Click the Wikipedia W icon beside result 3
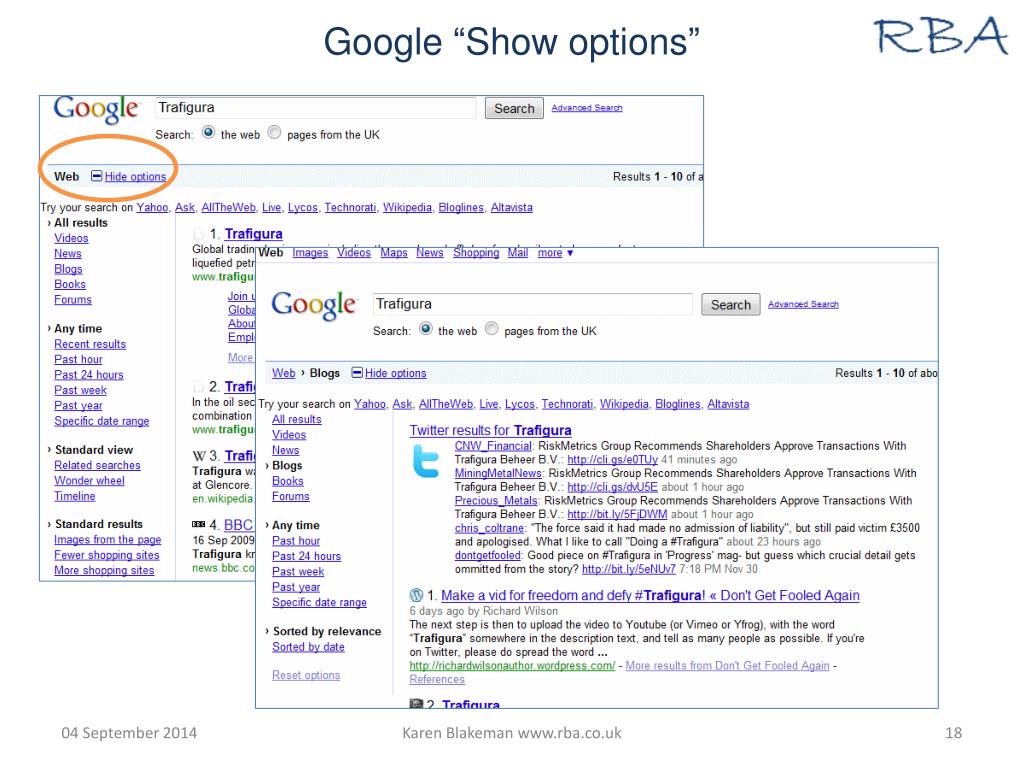The width and height of the screenshot is (1024, 768). pyautogui.click(x=199, y=456)
